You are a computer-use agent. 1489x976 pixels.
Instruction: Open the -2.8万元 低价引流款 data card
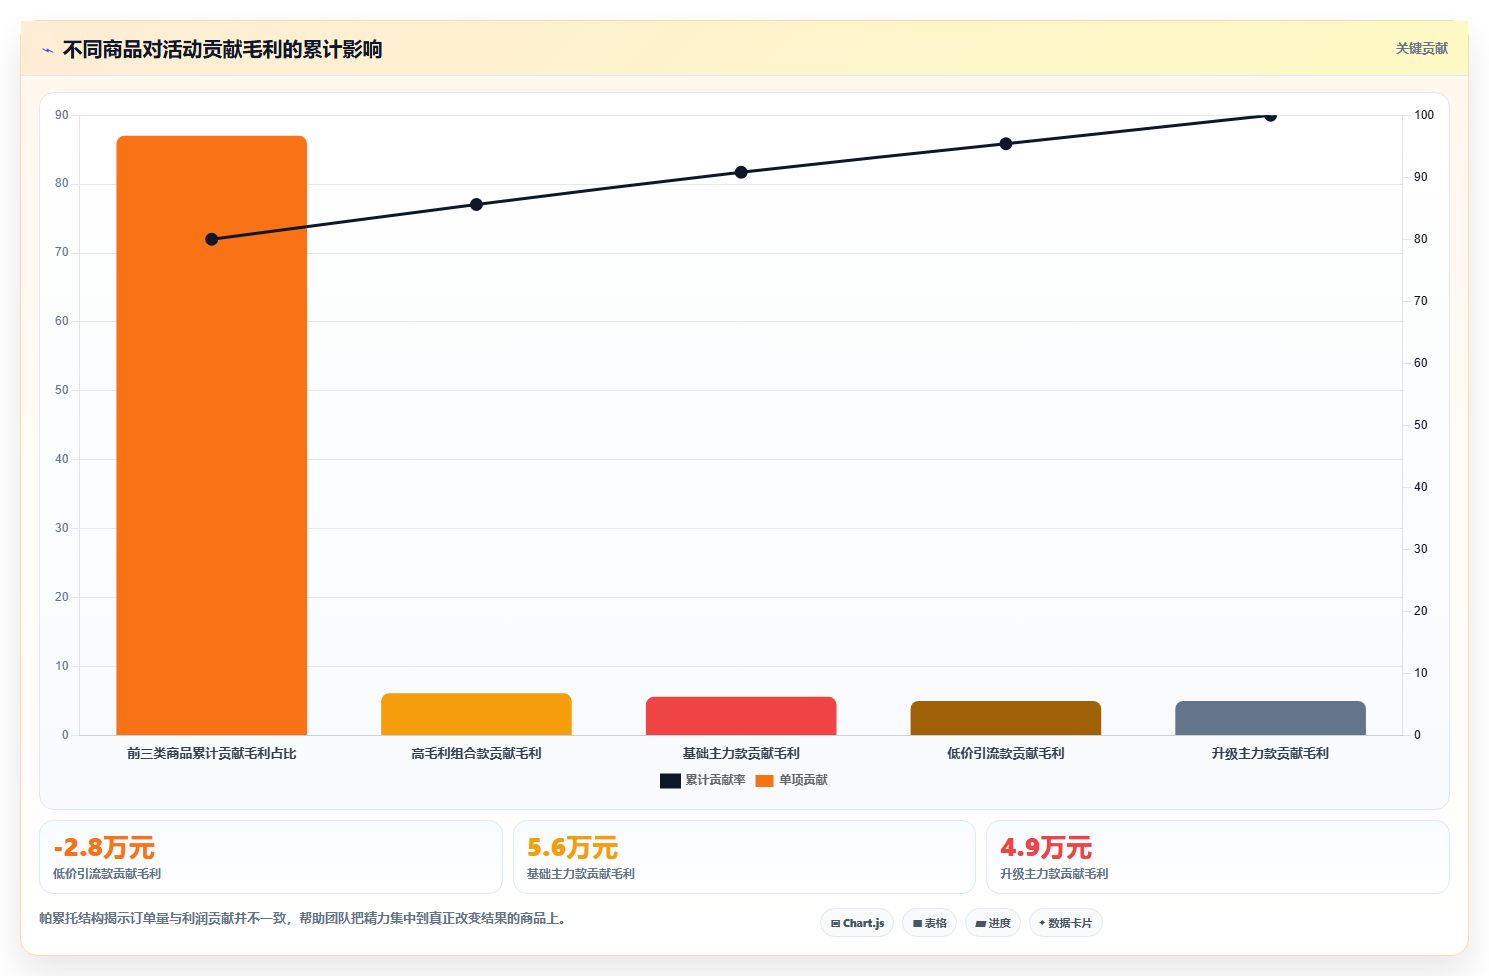tap(271, 857)
